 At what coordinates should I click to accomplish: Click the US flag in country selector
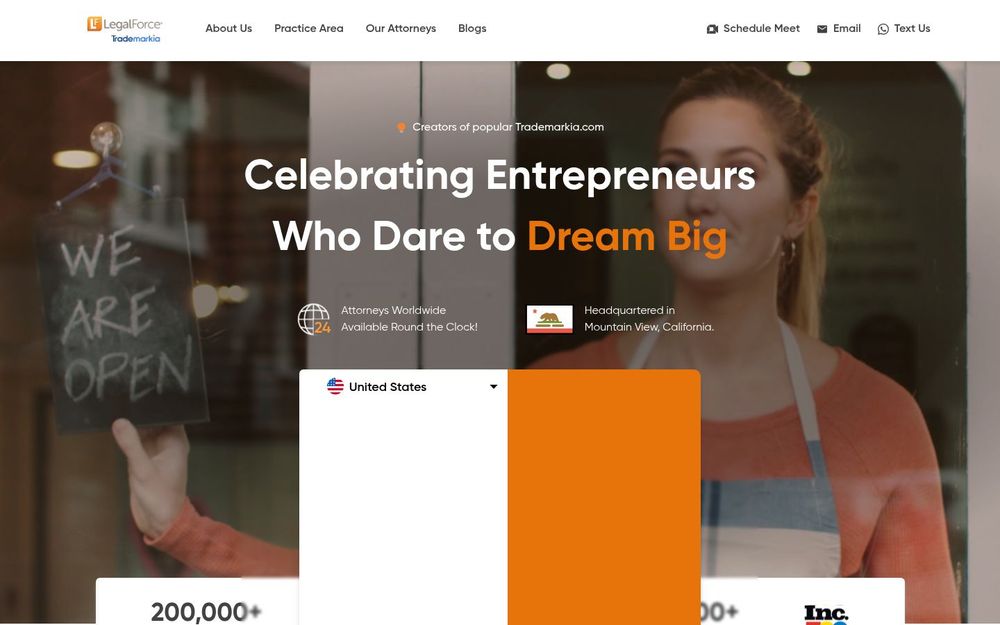click(x=335, y=386)
